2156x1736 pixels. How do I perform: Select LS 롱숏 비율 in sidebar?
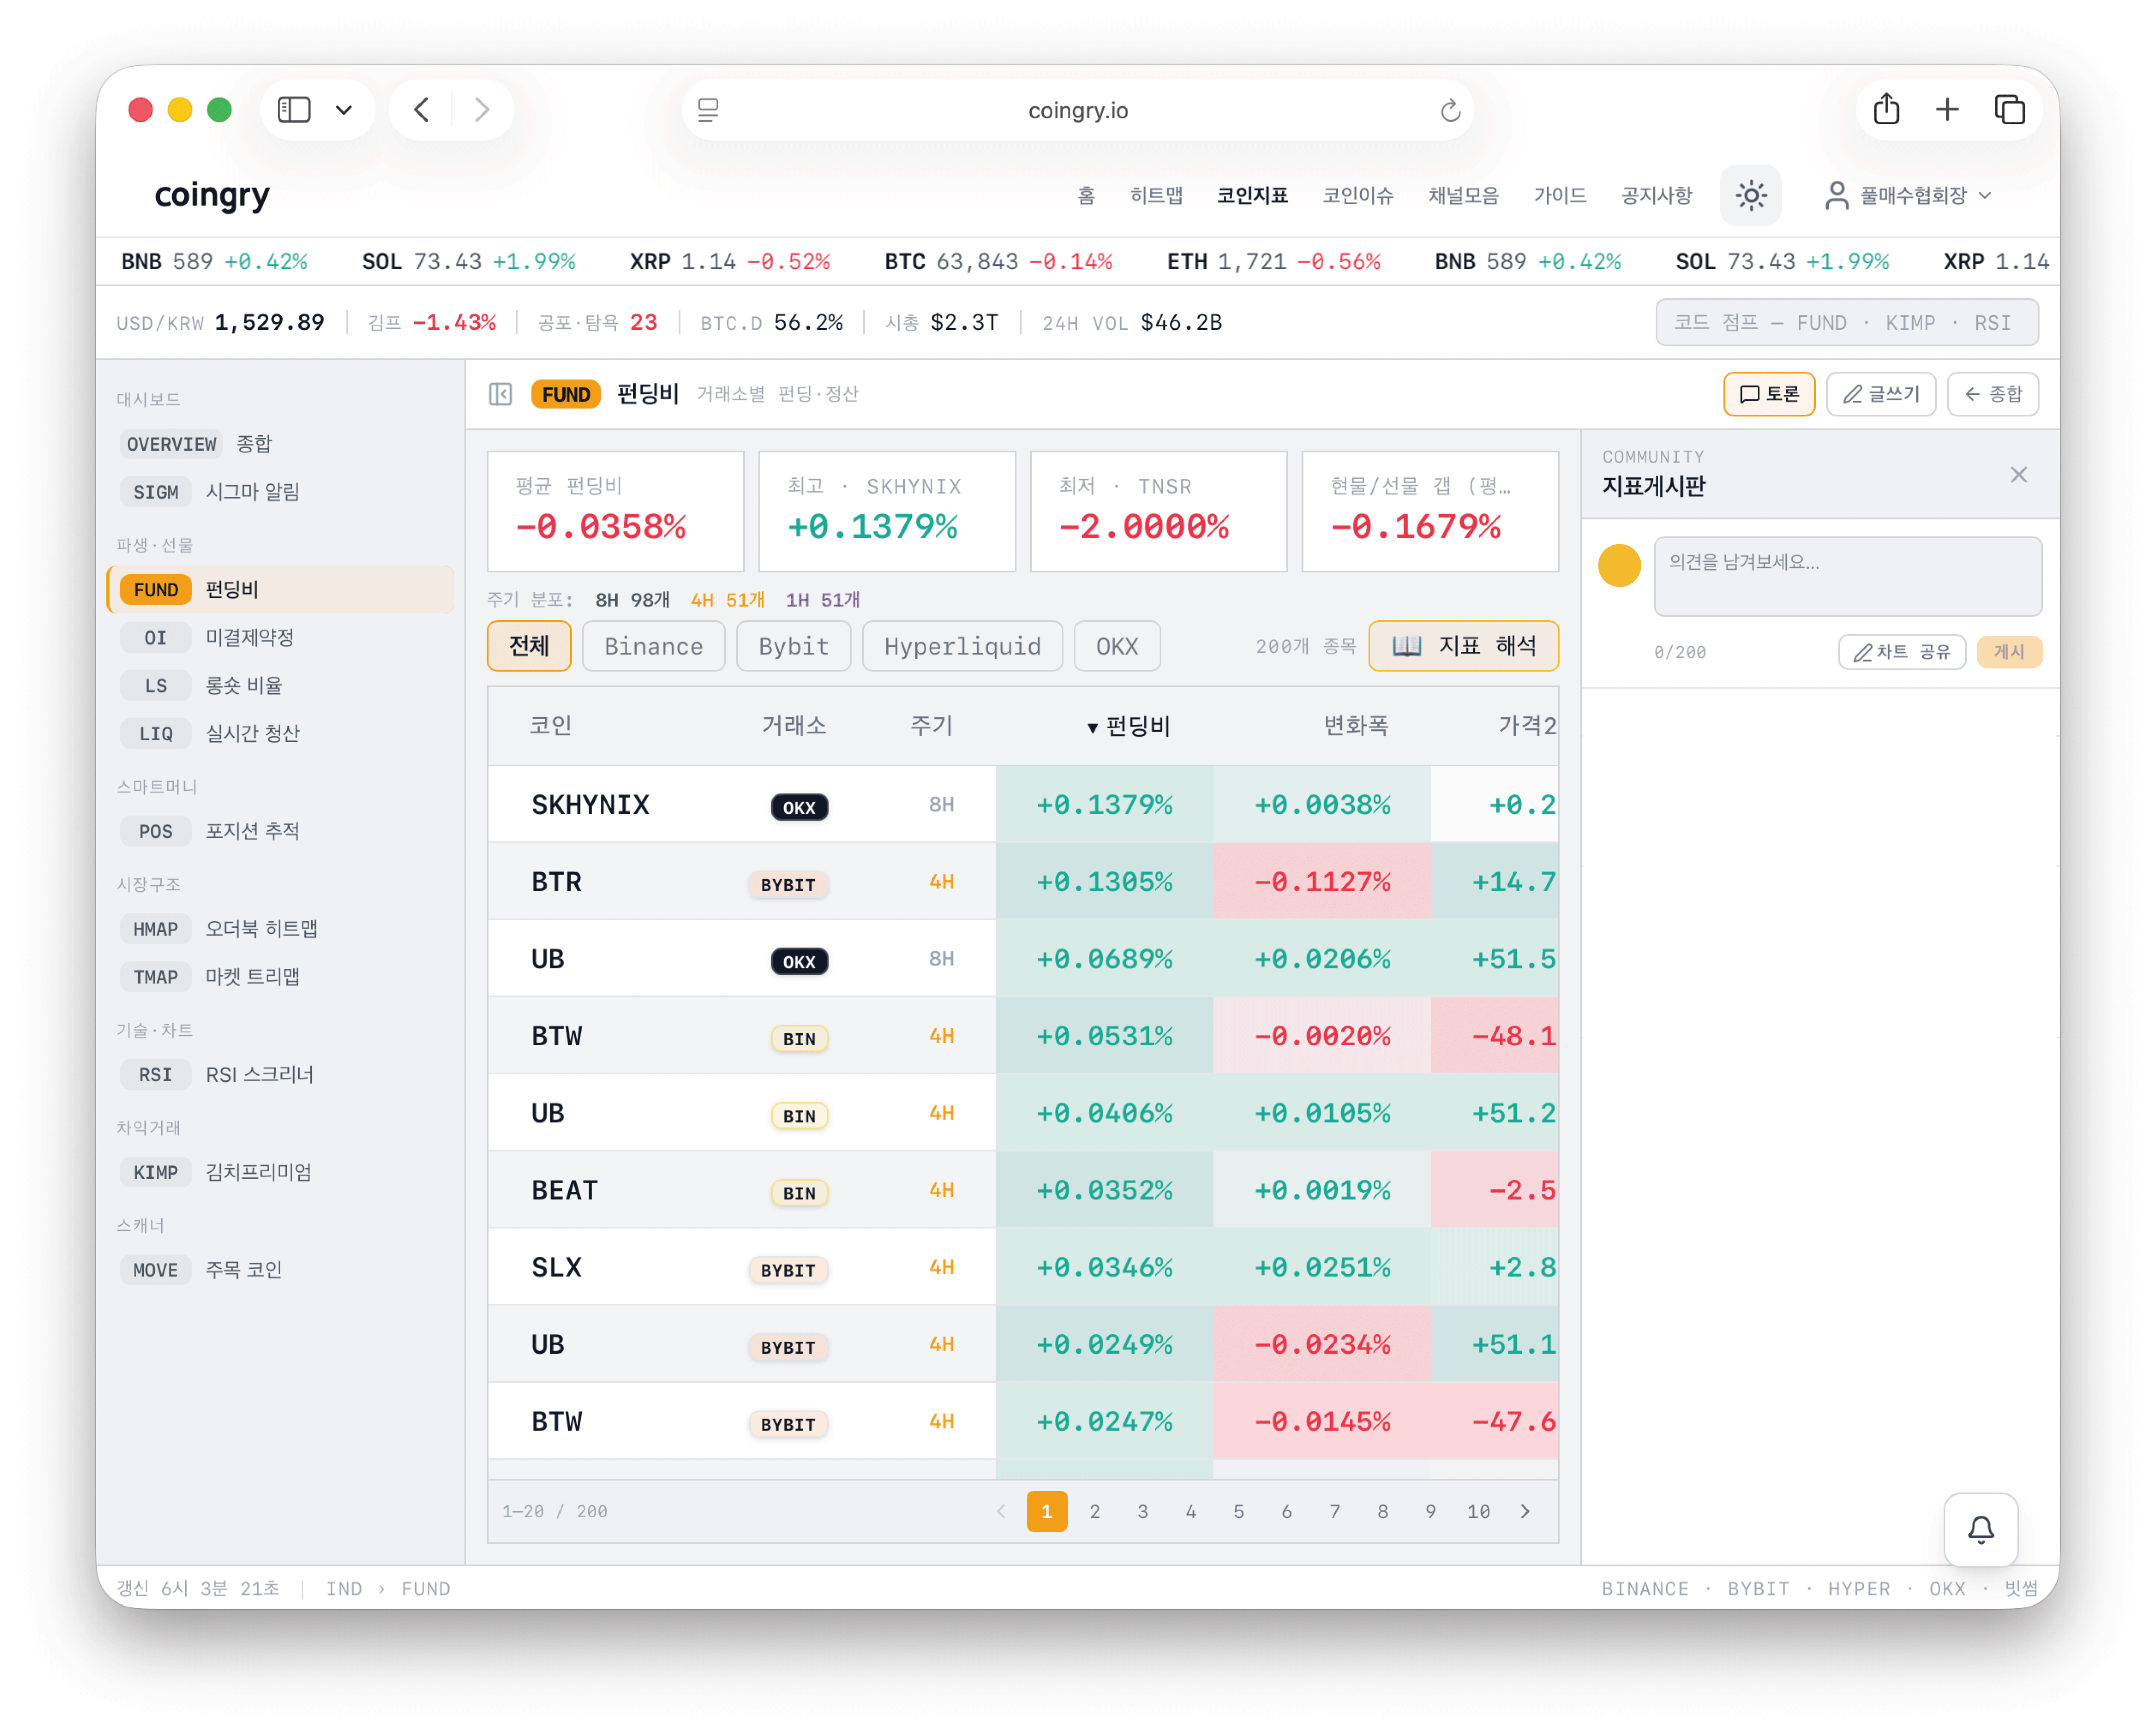280,685
